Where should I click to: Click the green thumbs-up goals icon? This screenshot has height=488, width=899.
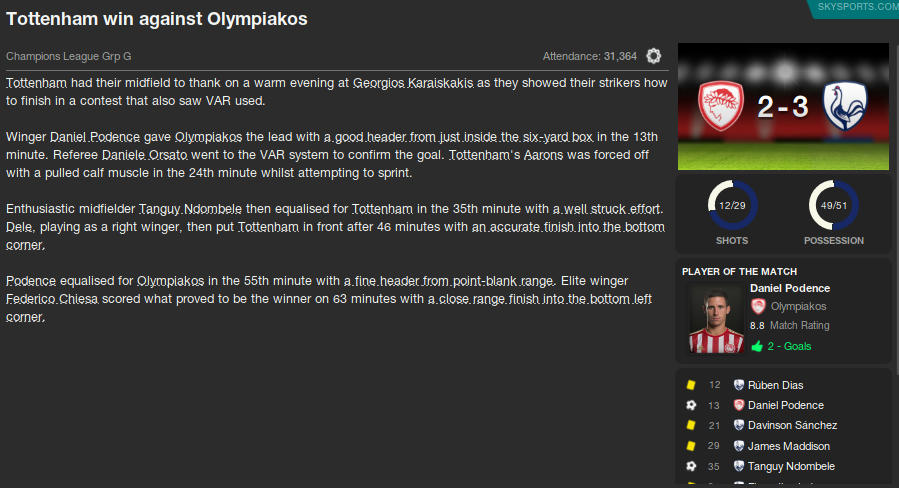[757, 346]
